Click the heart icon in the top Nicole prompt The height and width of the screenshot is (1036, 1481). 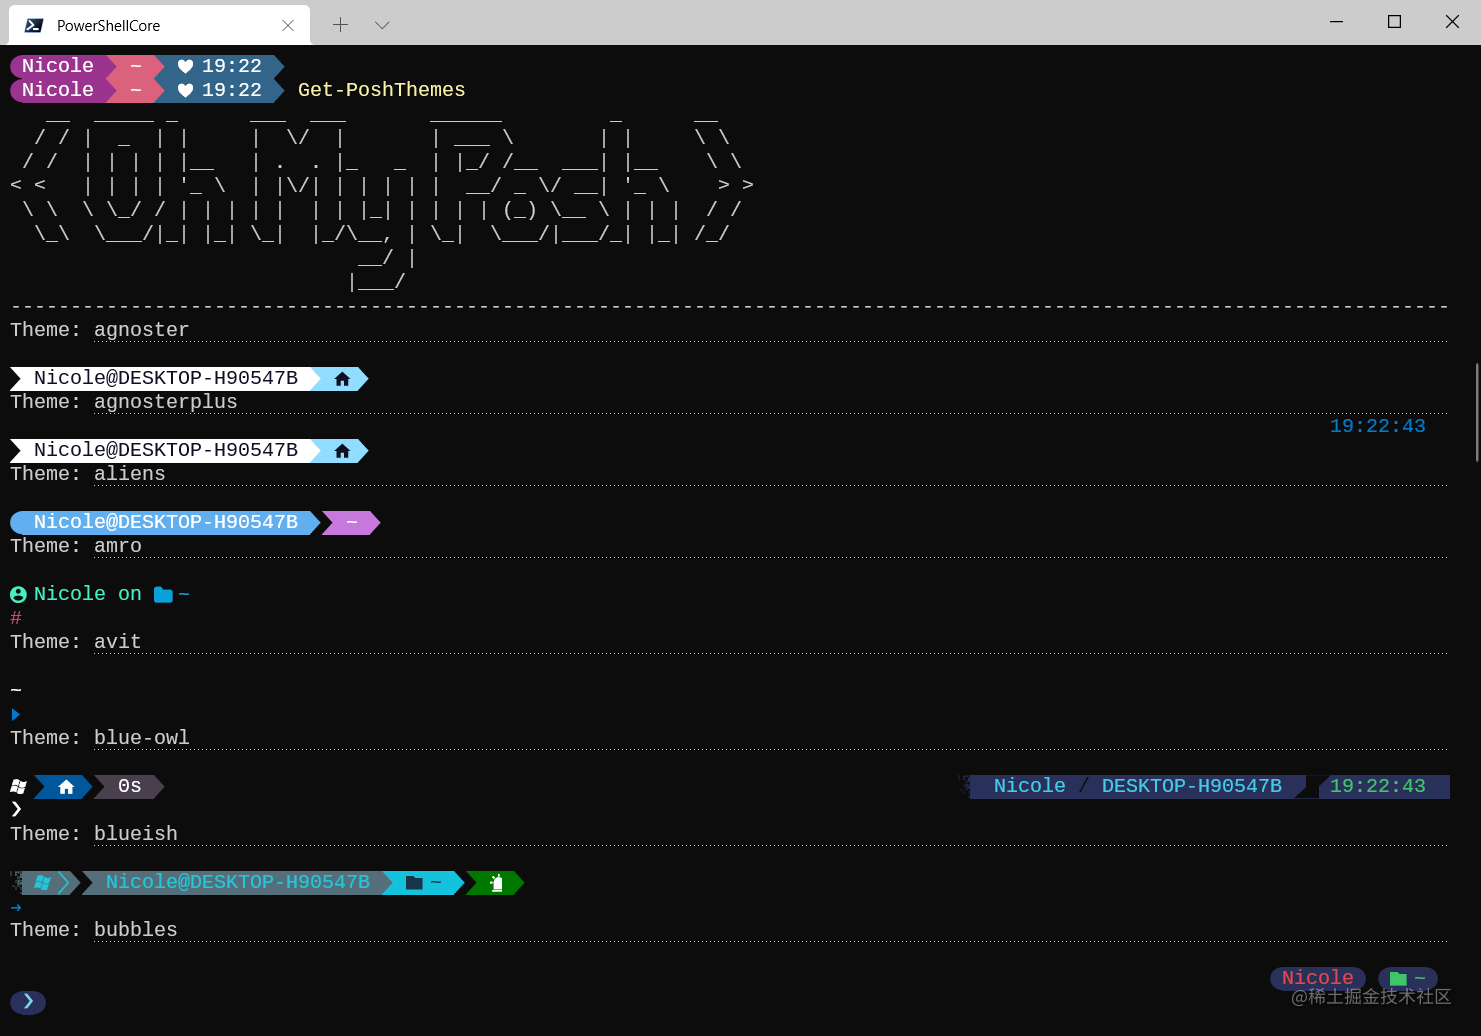(x=185, y=66)
